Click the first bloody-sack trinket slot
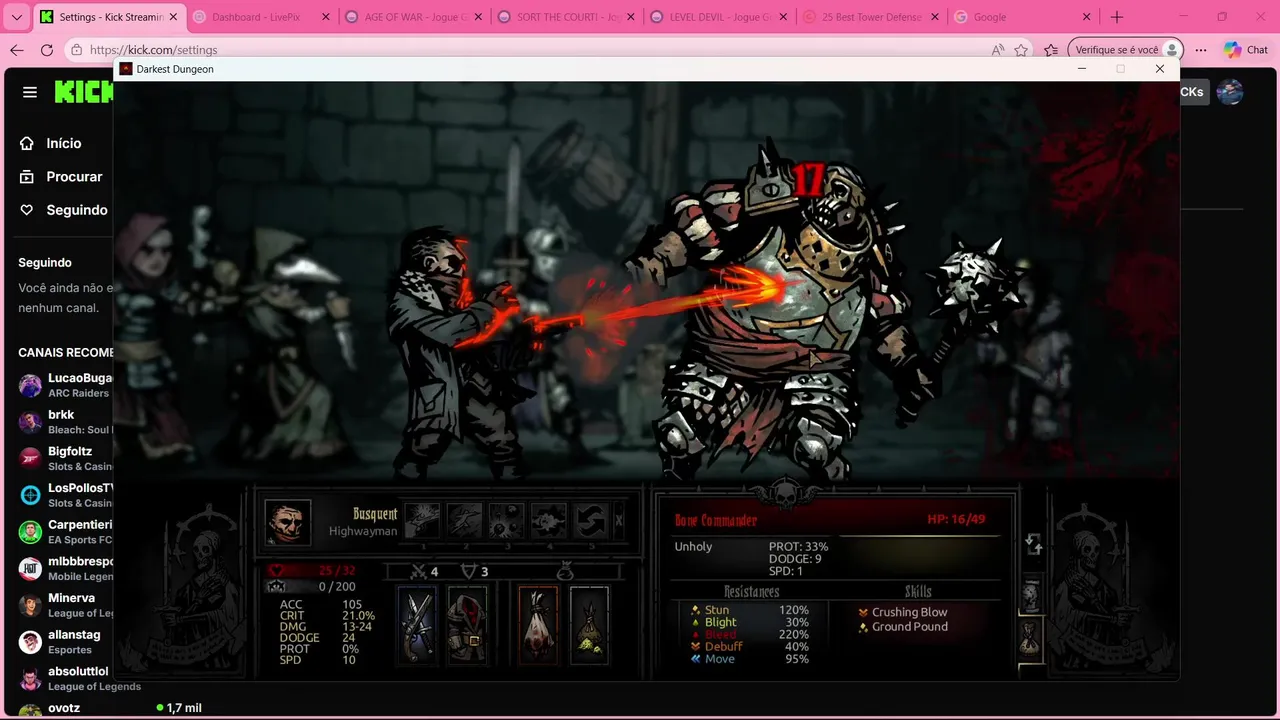Viewport: 1280px width, 720px height. [x=538, y=625]
